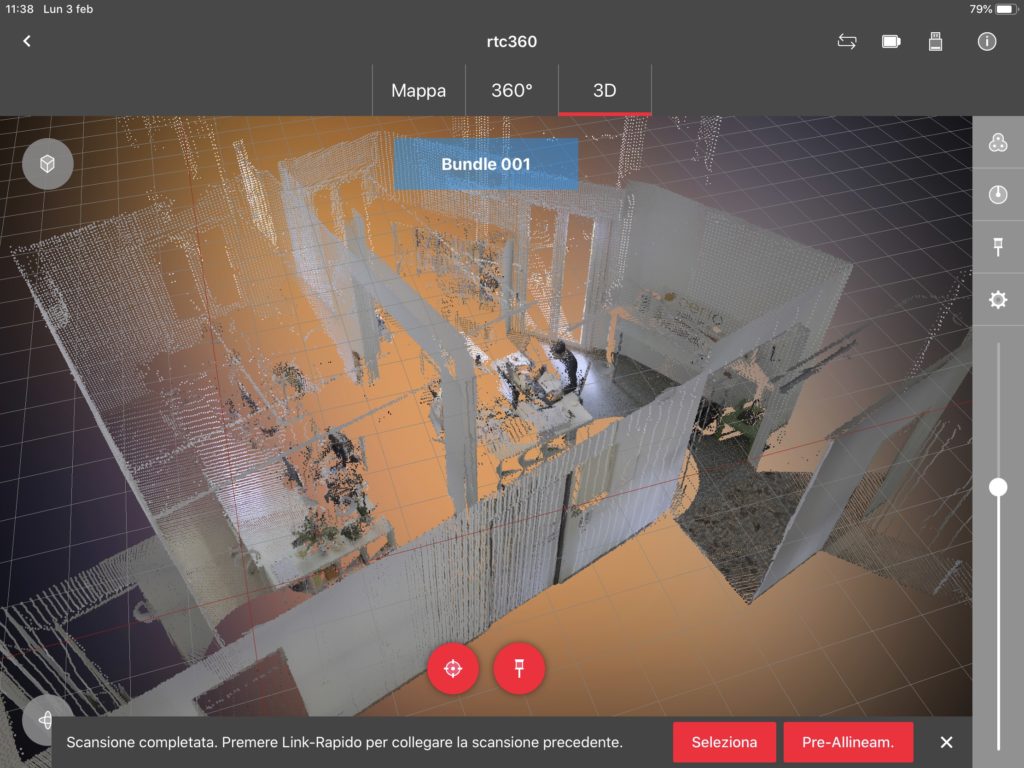1024x768 pixels.
Task: Tap the red pin marker button
Action: [x=519, y=668]
